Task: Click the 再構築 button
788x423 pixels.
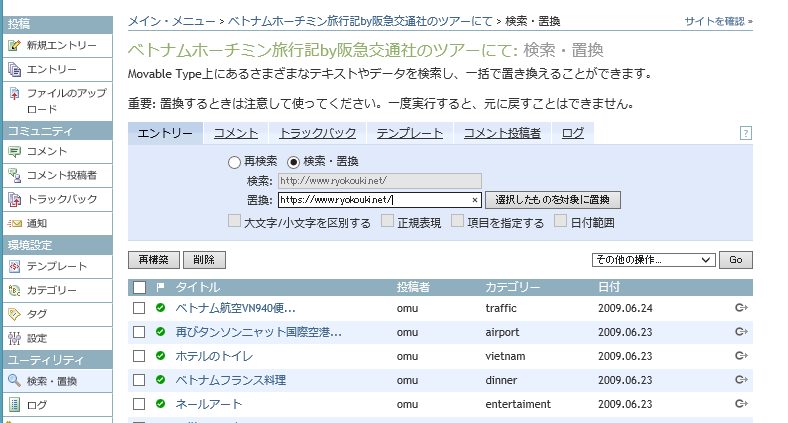Action: click(x=154, y=260)
